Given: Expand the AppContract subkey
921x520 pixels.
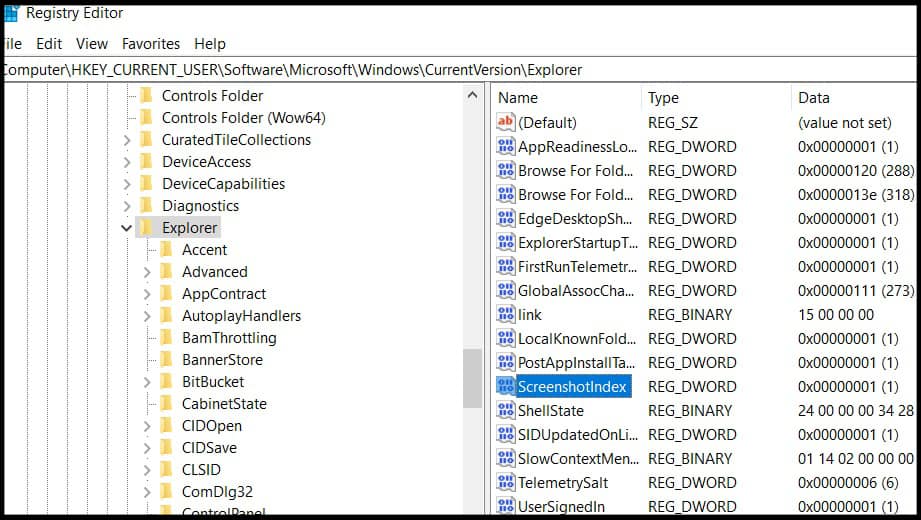Looking at the screenshot, I should point(147,294).
